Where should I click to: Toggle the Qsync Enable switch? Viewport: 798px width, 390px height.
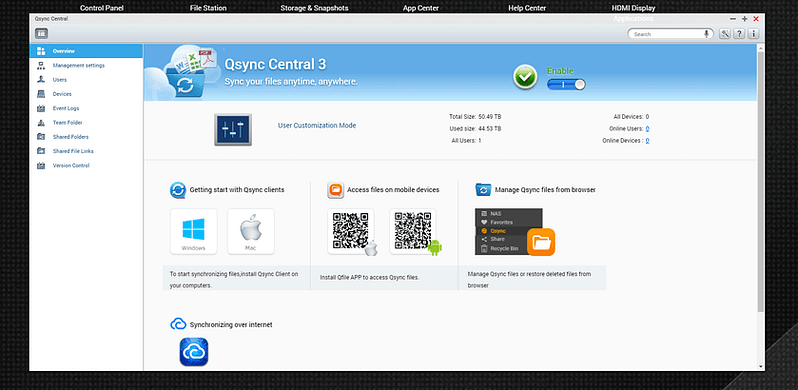click(x=566, y=85)
